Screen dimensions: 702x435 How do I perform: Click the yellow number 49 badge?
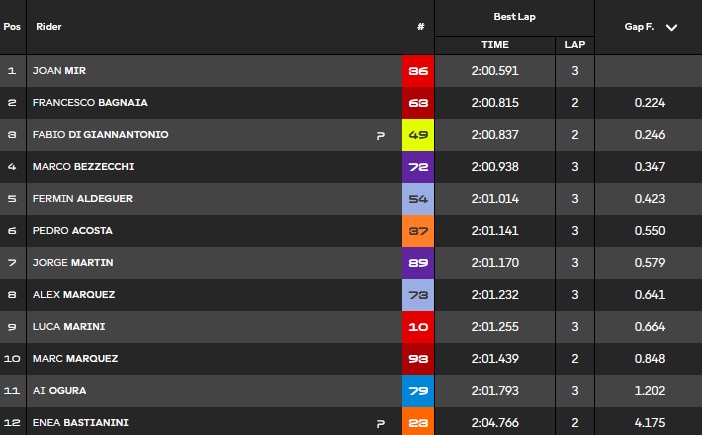(x=417, y=135)
